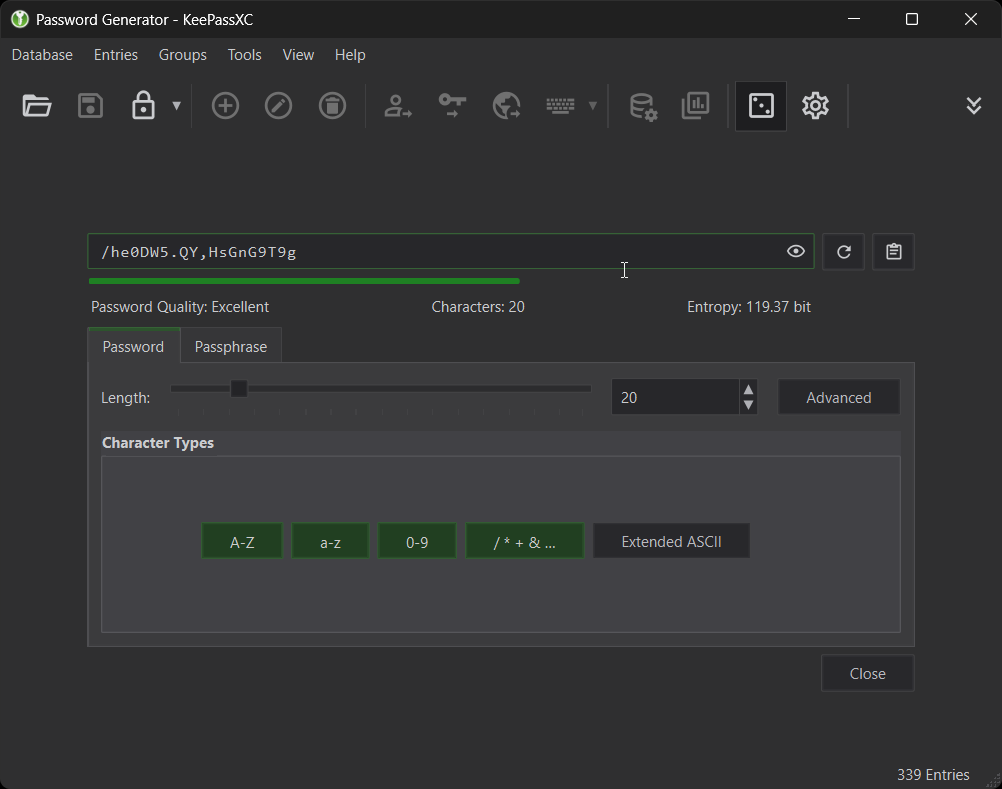
Task: Open database settings cylinder-gear icon
Action: (x=643, y=106)
